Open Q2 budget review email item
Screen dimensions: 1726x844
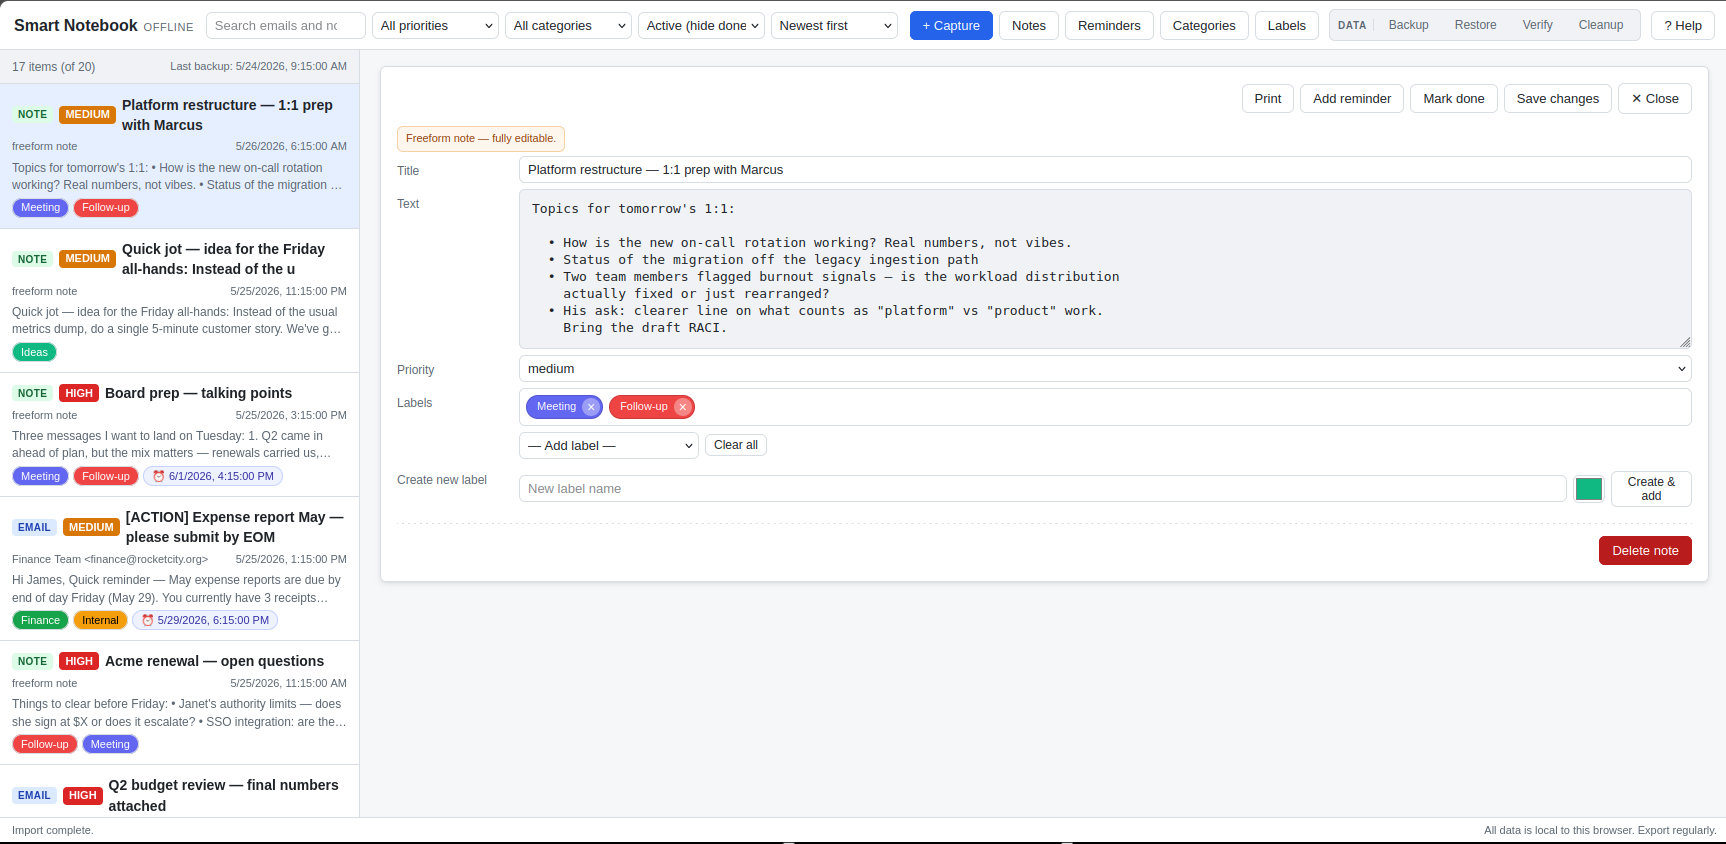click(179, 792)
